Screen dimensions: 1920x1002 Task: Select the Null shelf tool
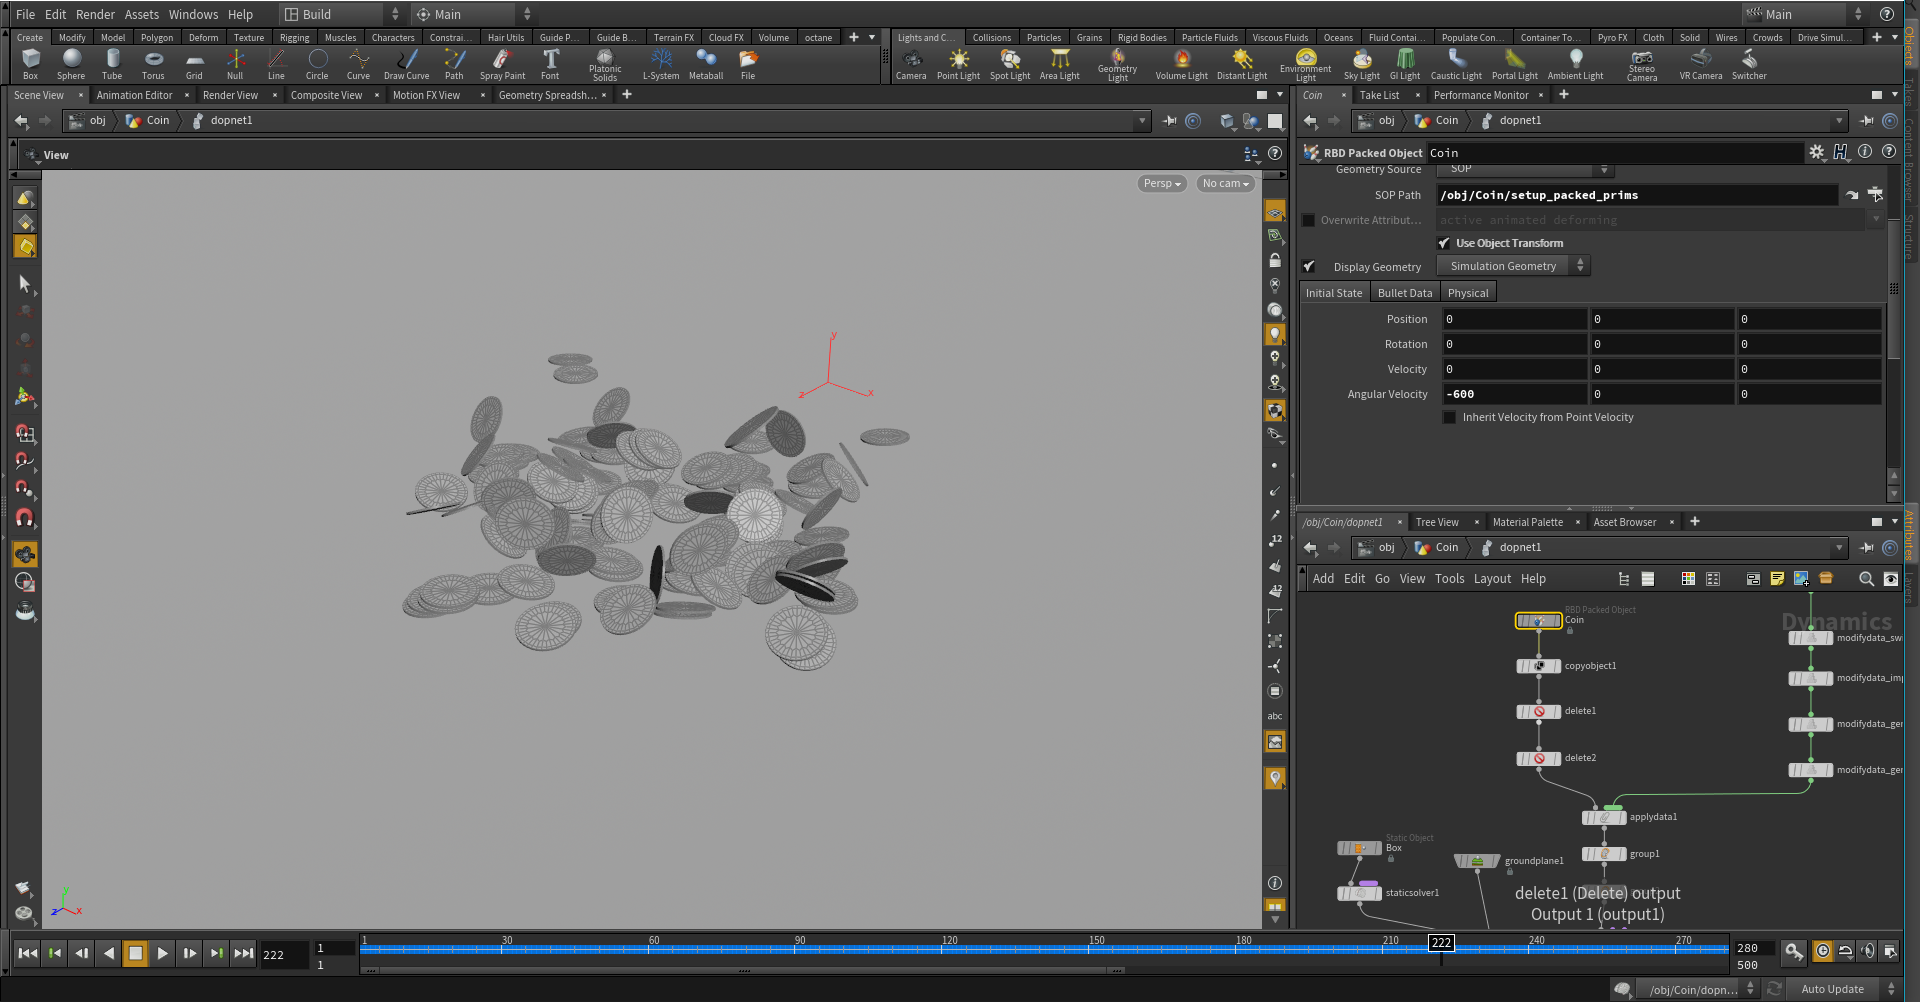[235, 65]
